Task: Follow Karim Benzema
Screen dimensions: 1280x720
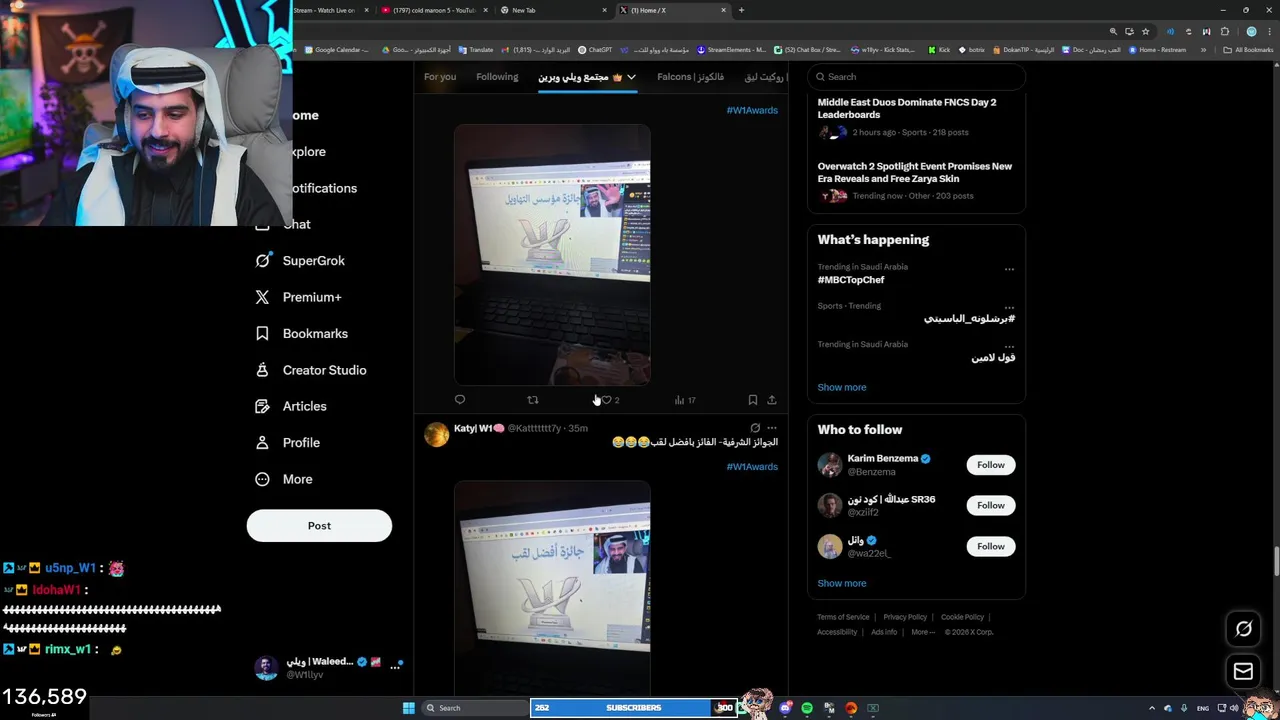Action: pyautogui.click(x=991, y=465)
